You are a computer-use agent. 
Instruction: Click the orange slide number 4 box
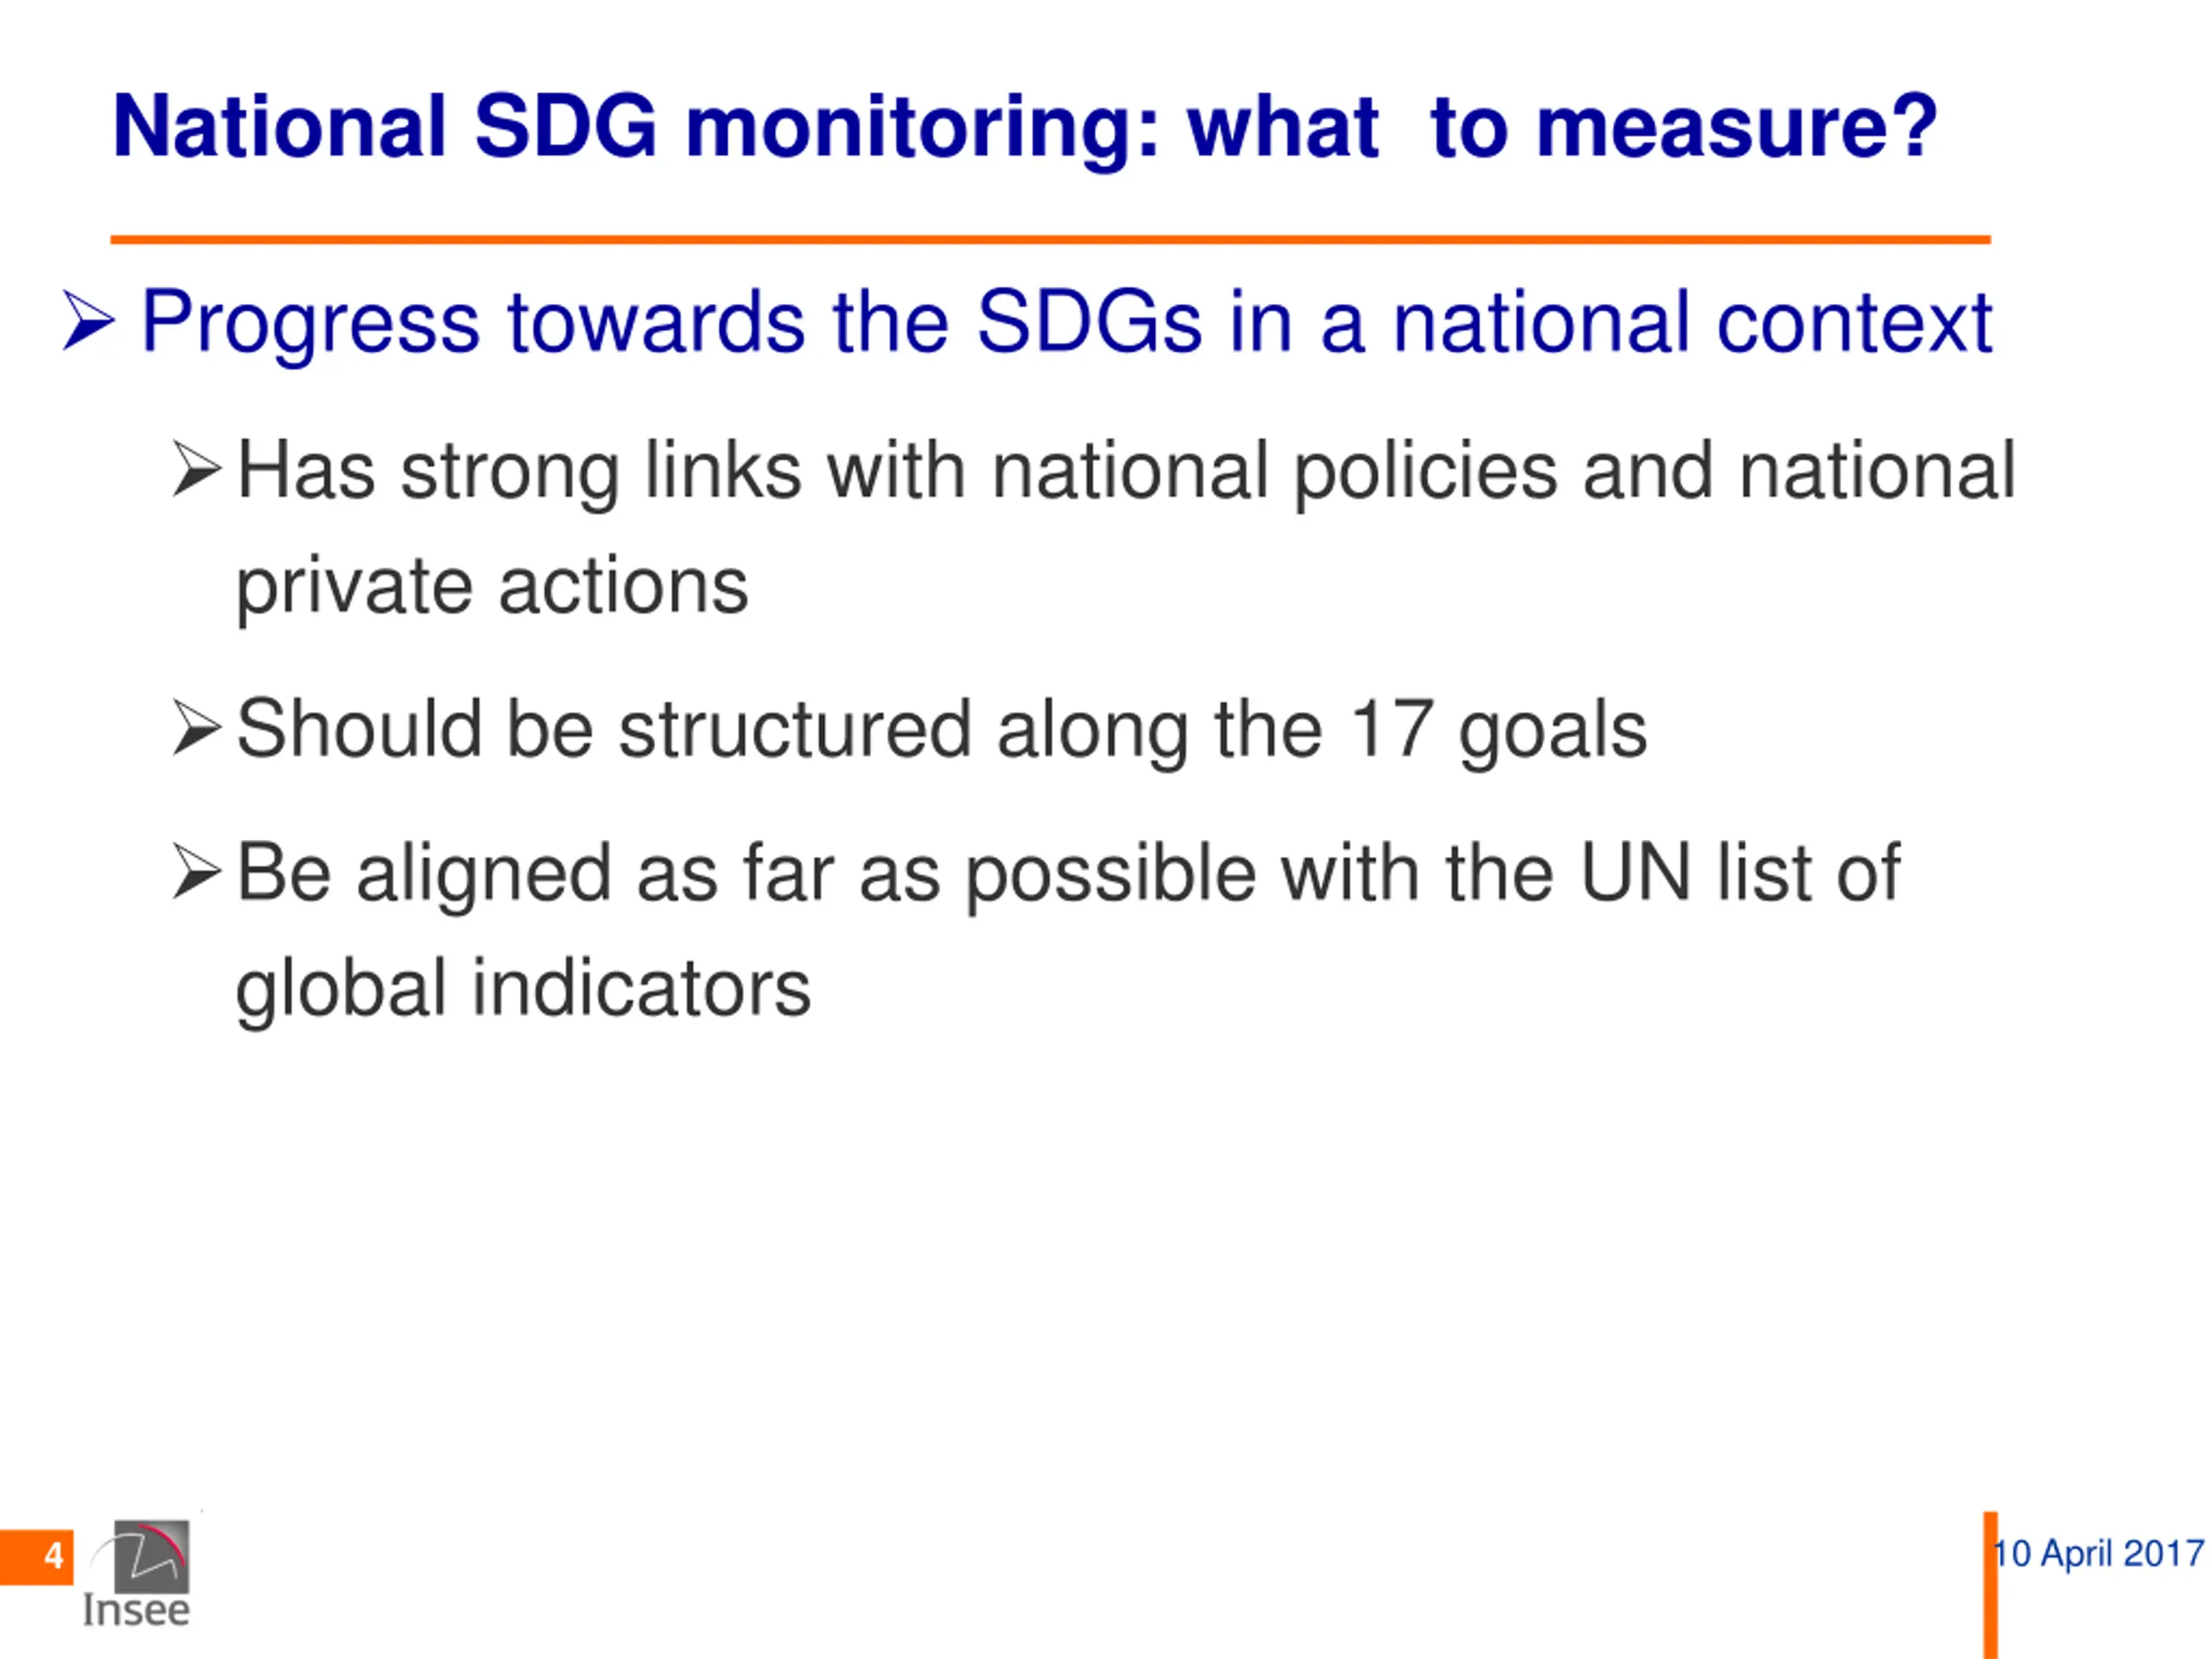pos(37,1557)
